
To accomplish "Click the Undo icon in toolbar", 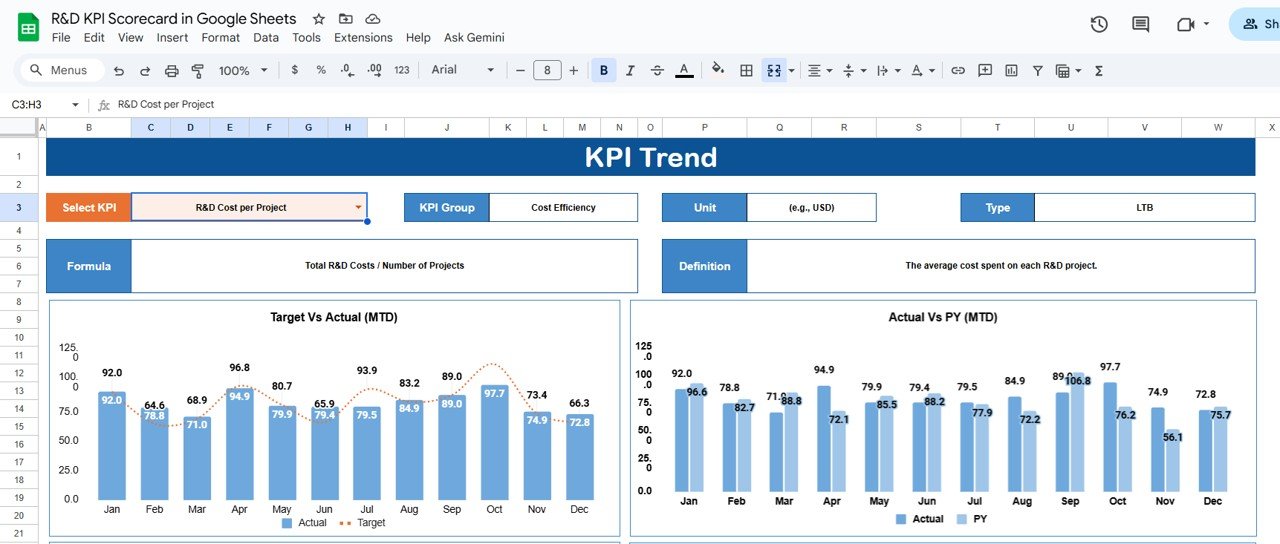I will click(x=120, y=71).
